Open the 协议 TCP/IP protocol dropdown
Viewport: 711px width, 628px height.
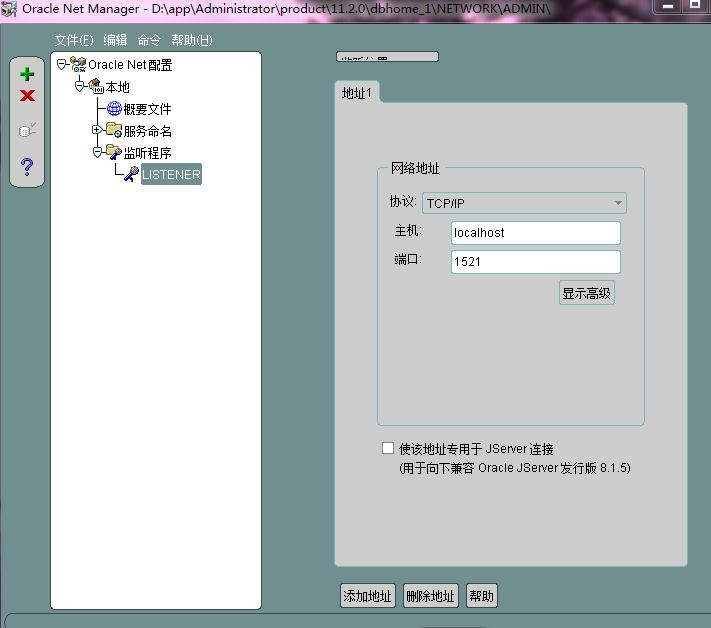point(524,203)
